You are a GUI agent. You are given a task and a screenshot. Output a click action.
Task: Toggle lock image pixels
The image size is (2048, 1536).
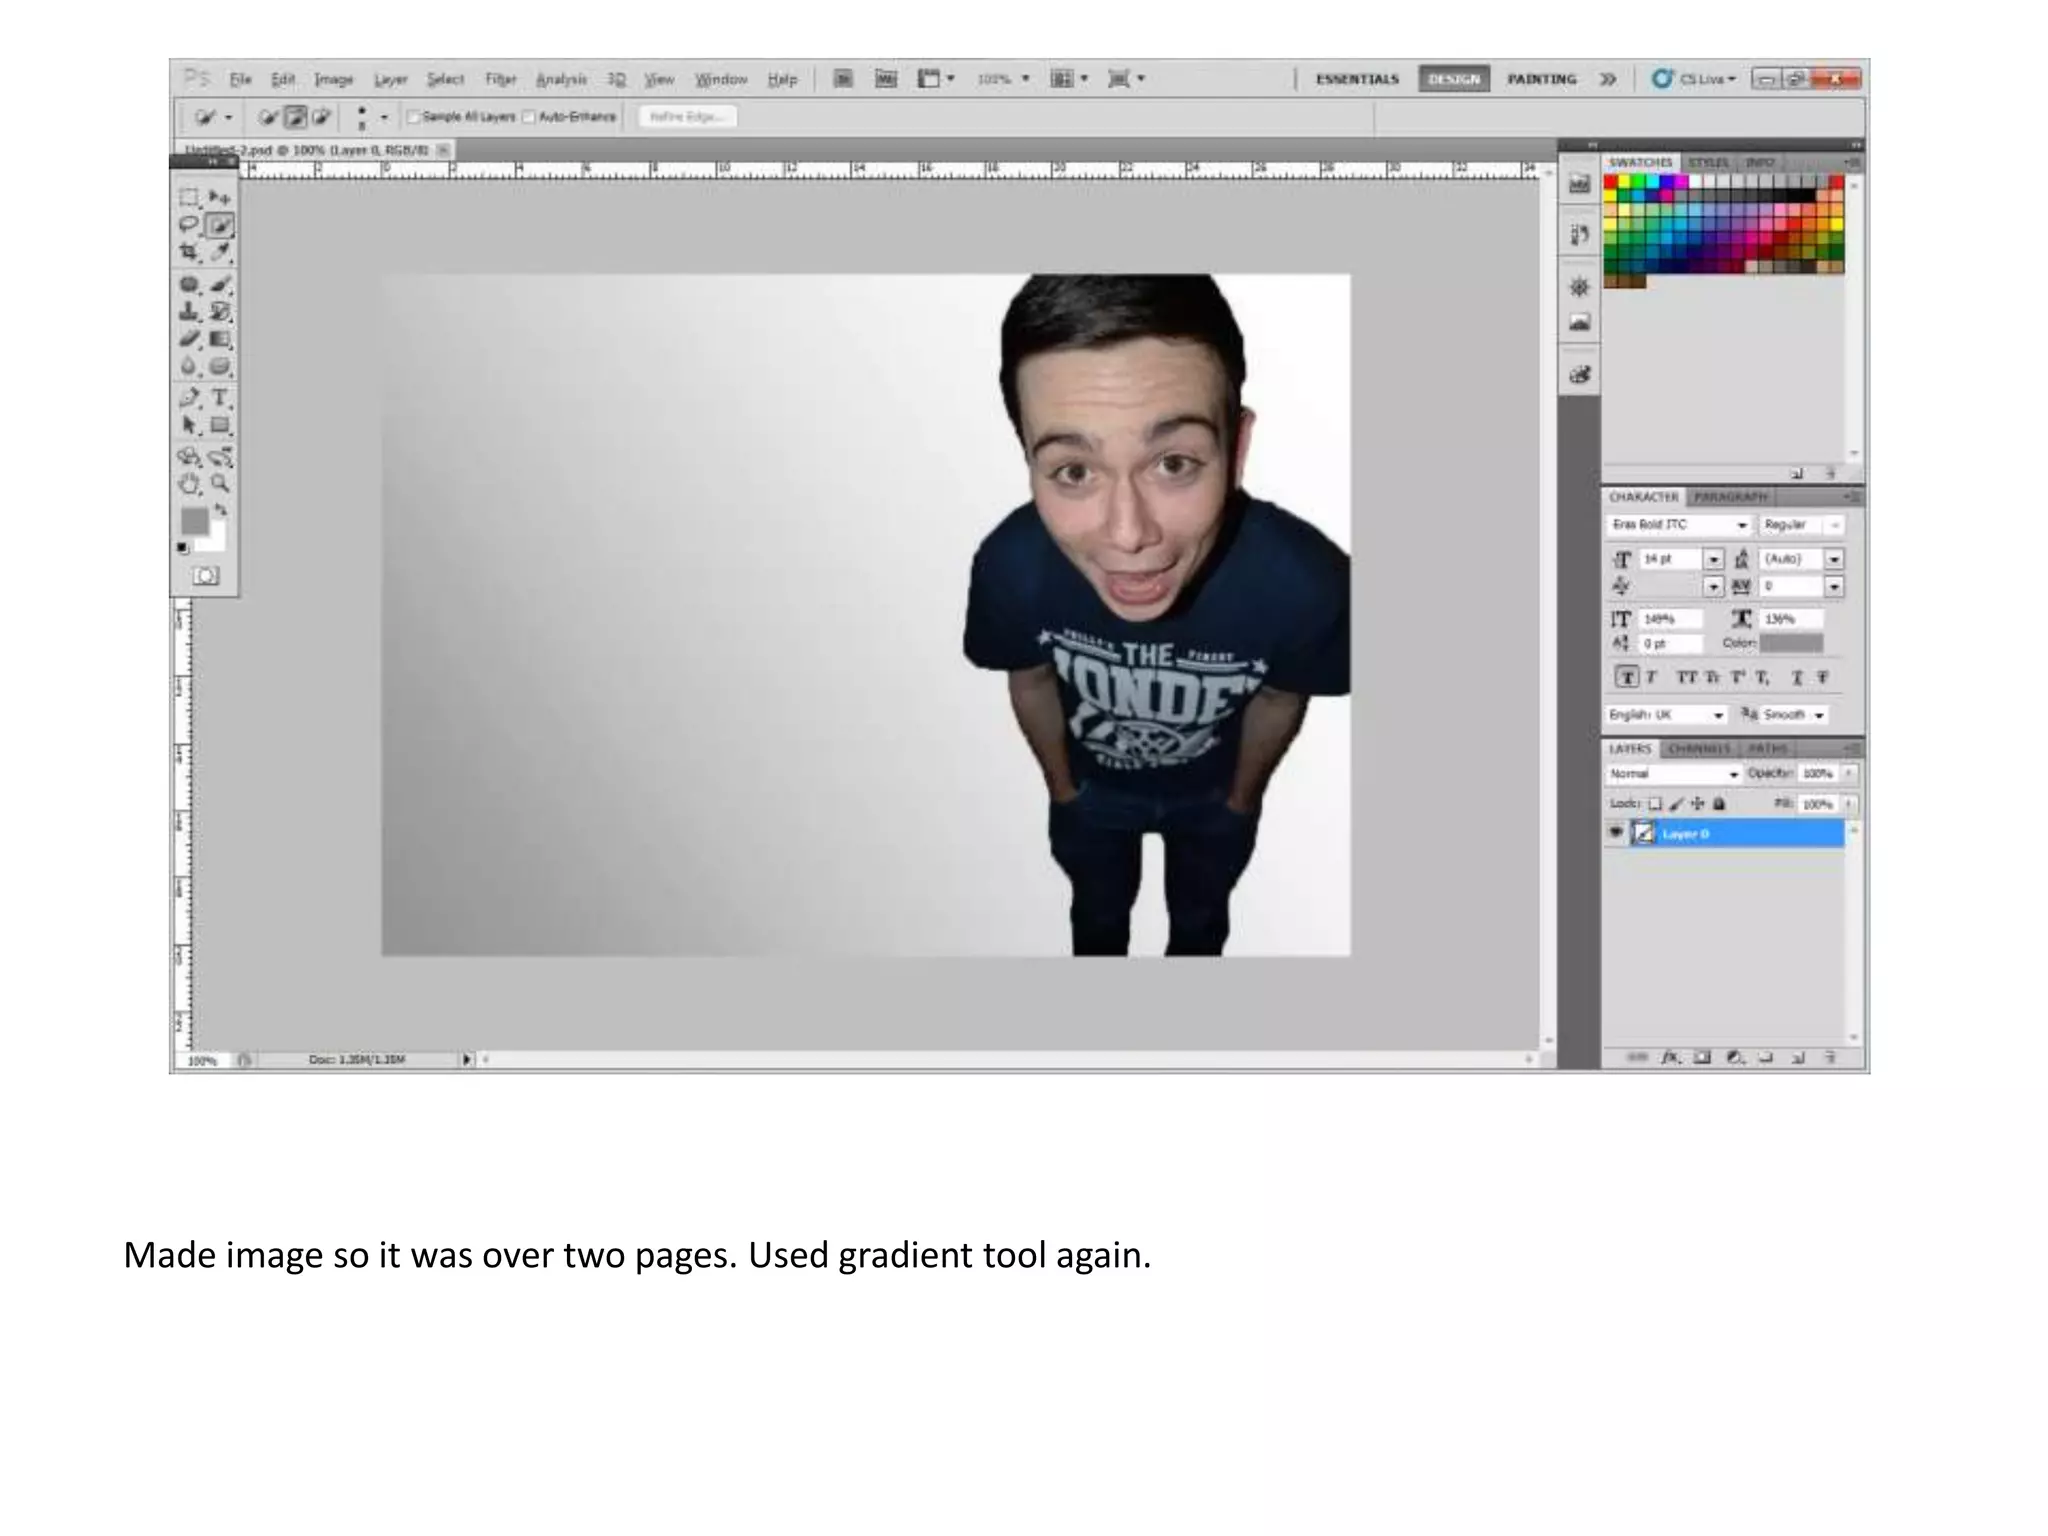pos(1677,803)
